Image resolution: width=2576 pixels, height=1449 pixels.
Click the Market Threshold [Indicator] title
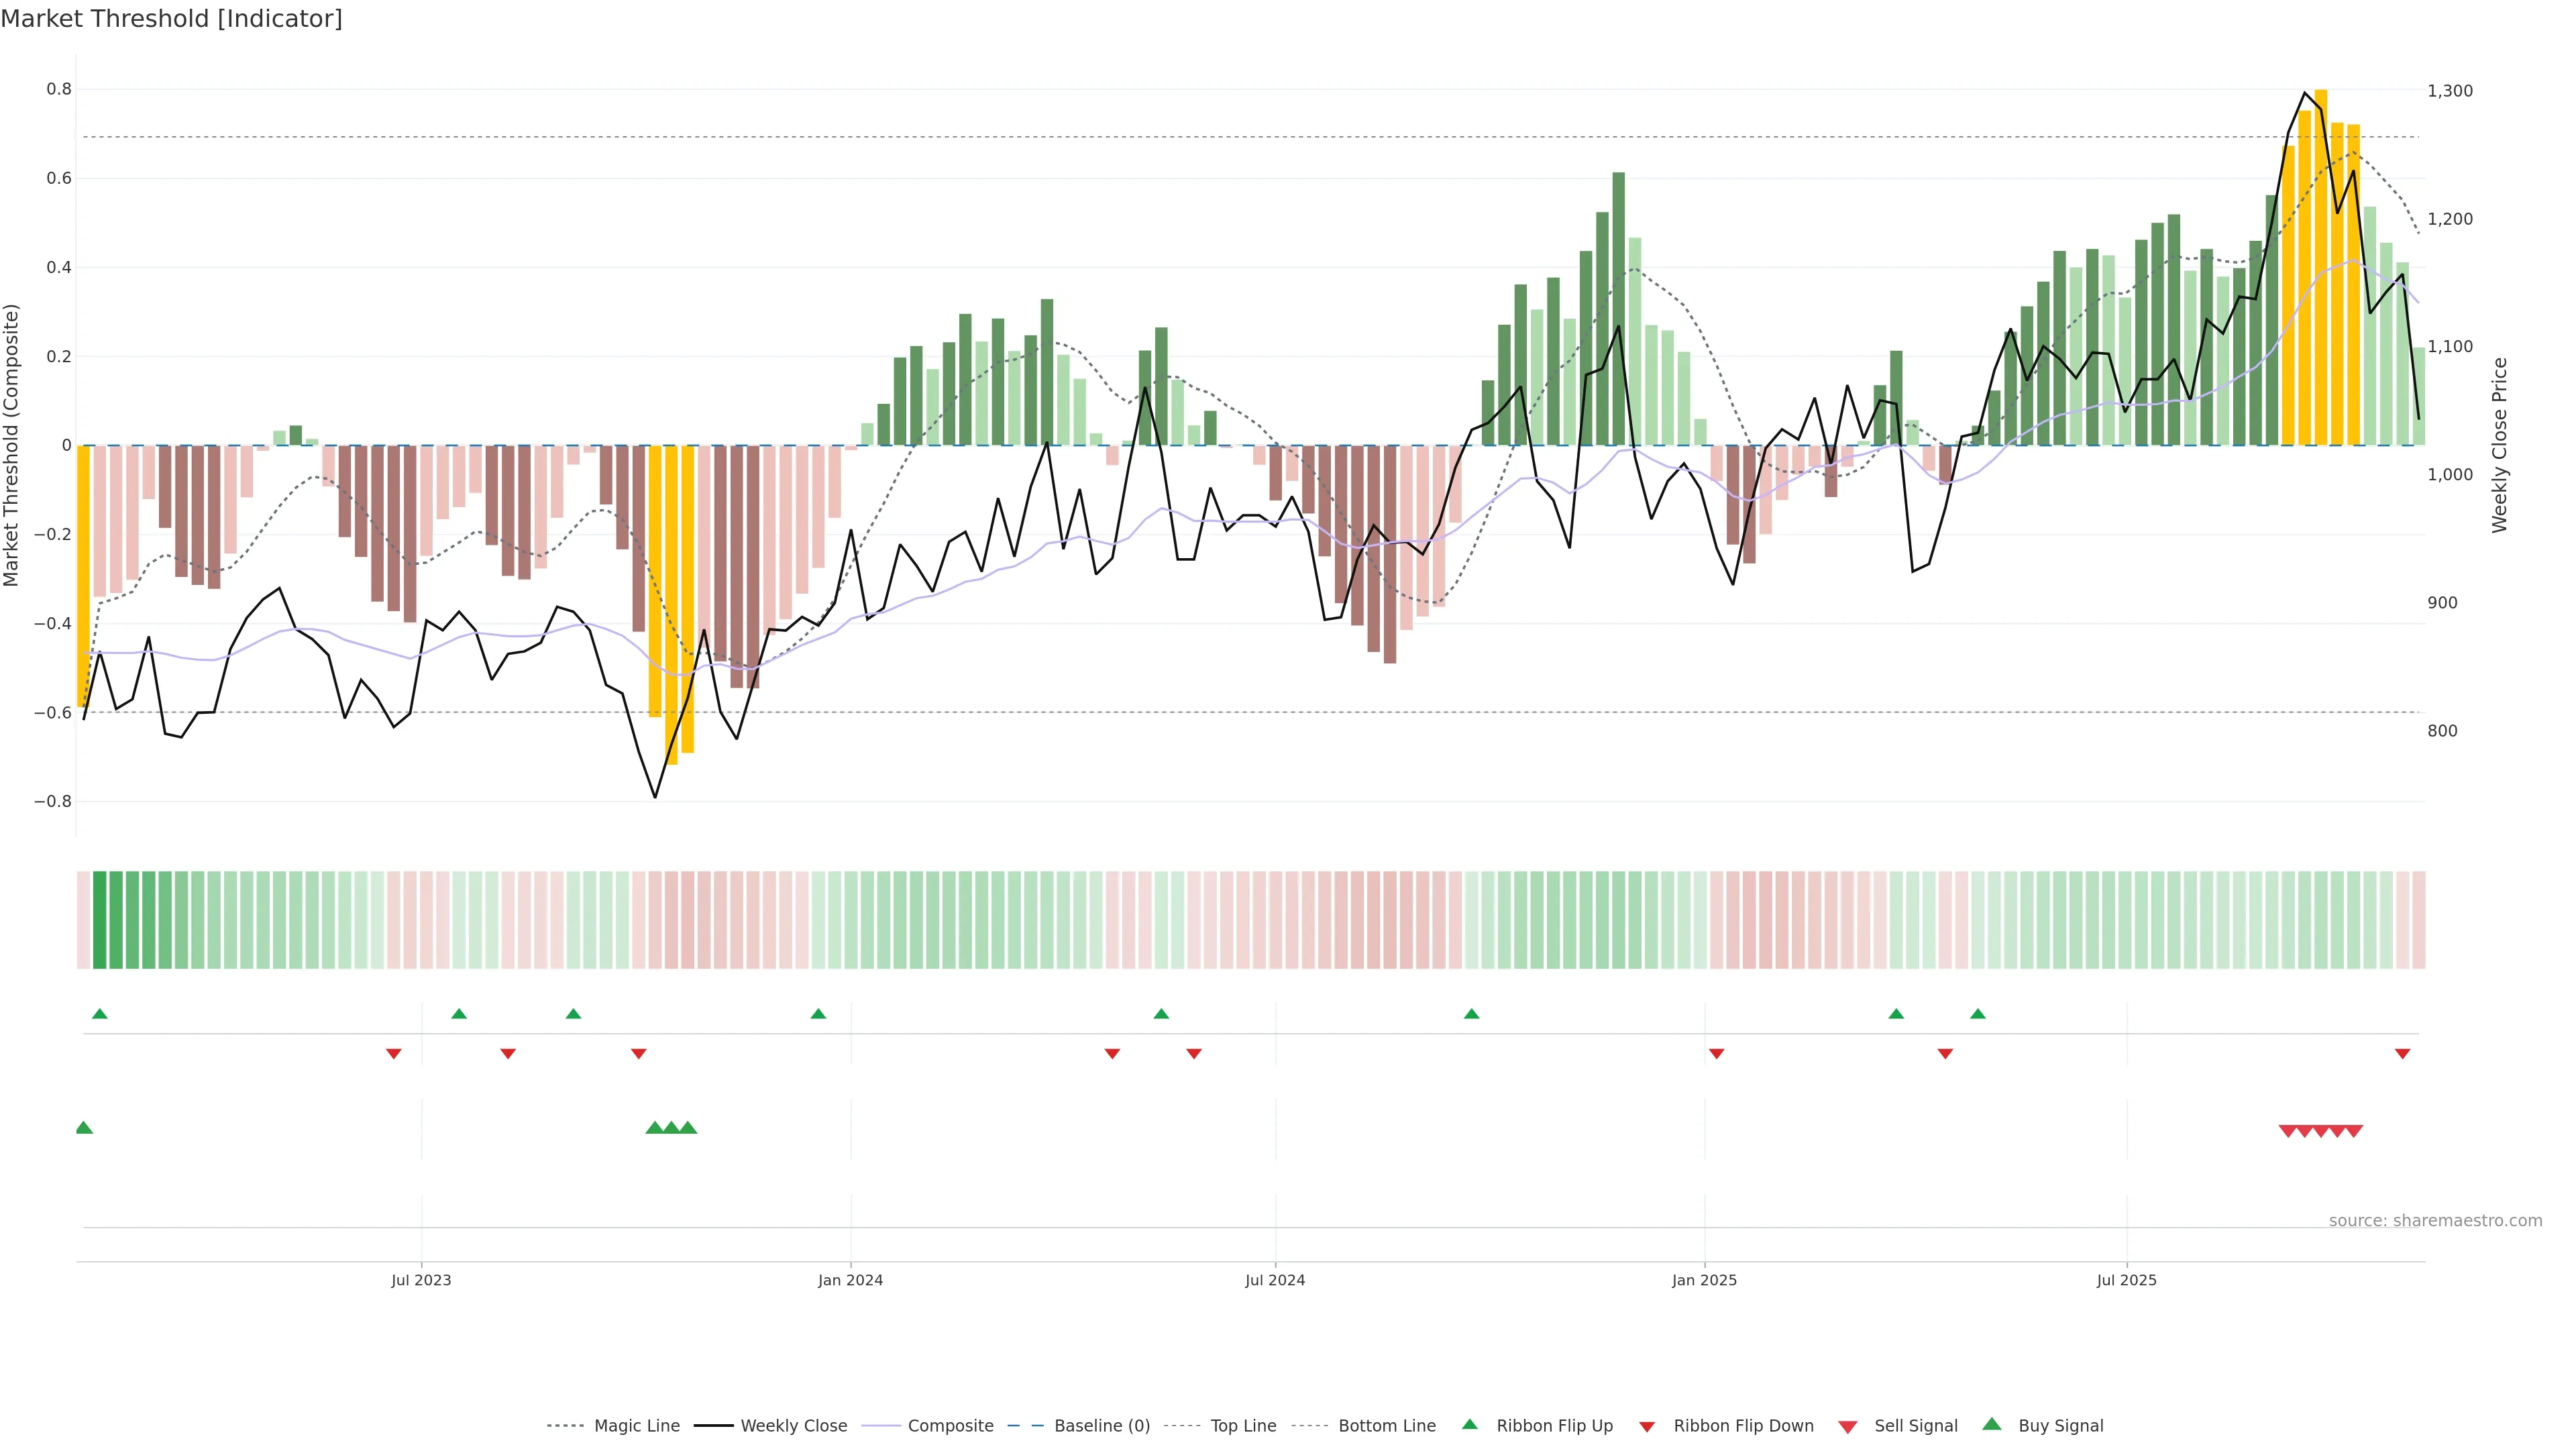(171, 19)
